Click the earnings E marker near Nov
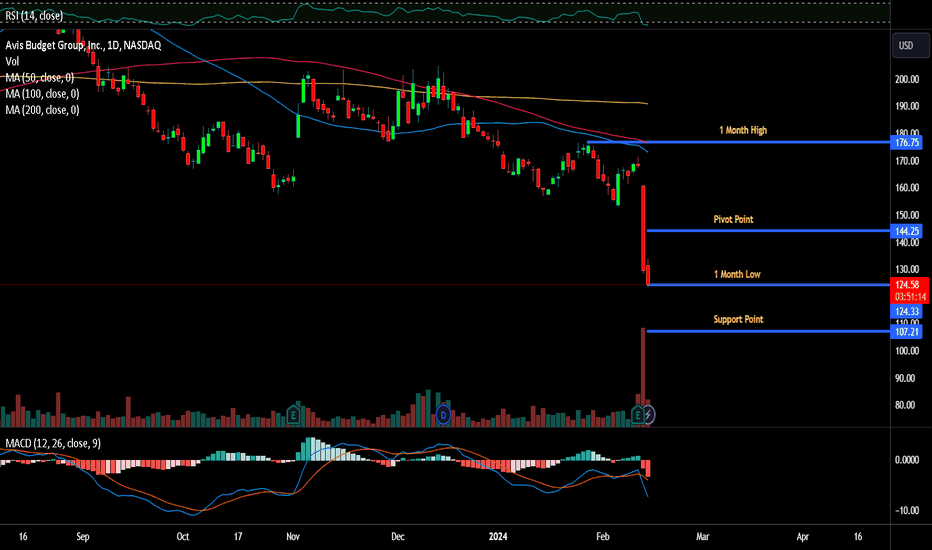The height and width of the screenshot is (550, 932). pos(293,414)
